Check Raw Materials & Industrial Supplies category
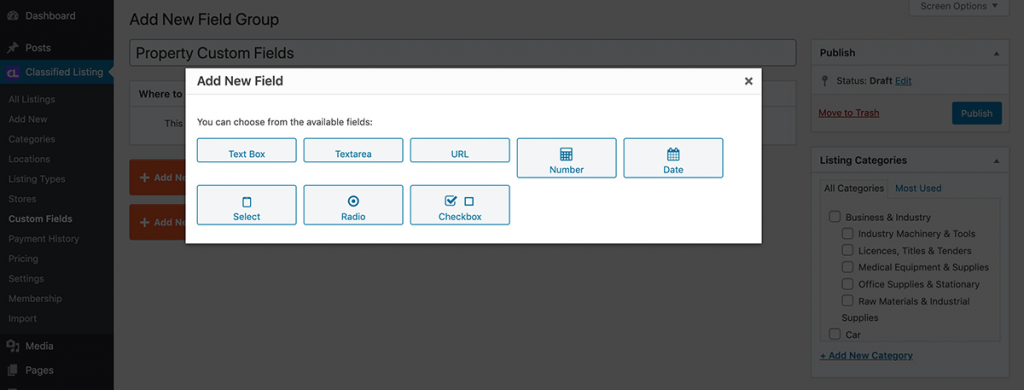Image resolution: width=1024 pixels, height=390 pixels. pyautogui.click(x=848, y=301)
